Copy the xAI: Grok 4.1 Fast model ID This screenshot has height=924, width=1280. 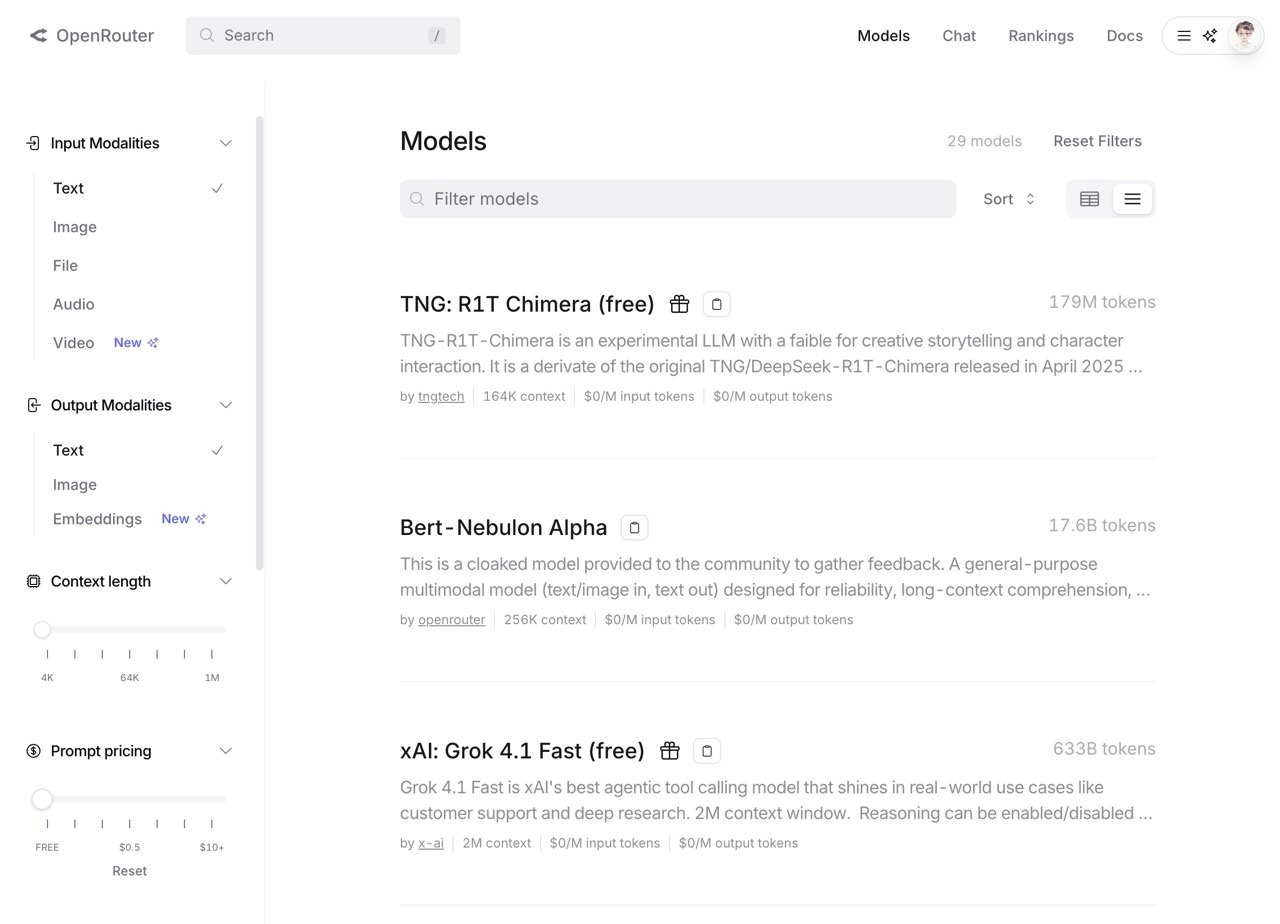click(x=707, y=751)
